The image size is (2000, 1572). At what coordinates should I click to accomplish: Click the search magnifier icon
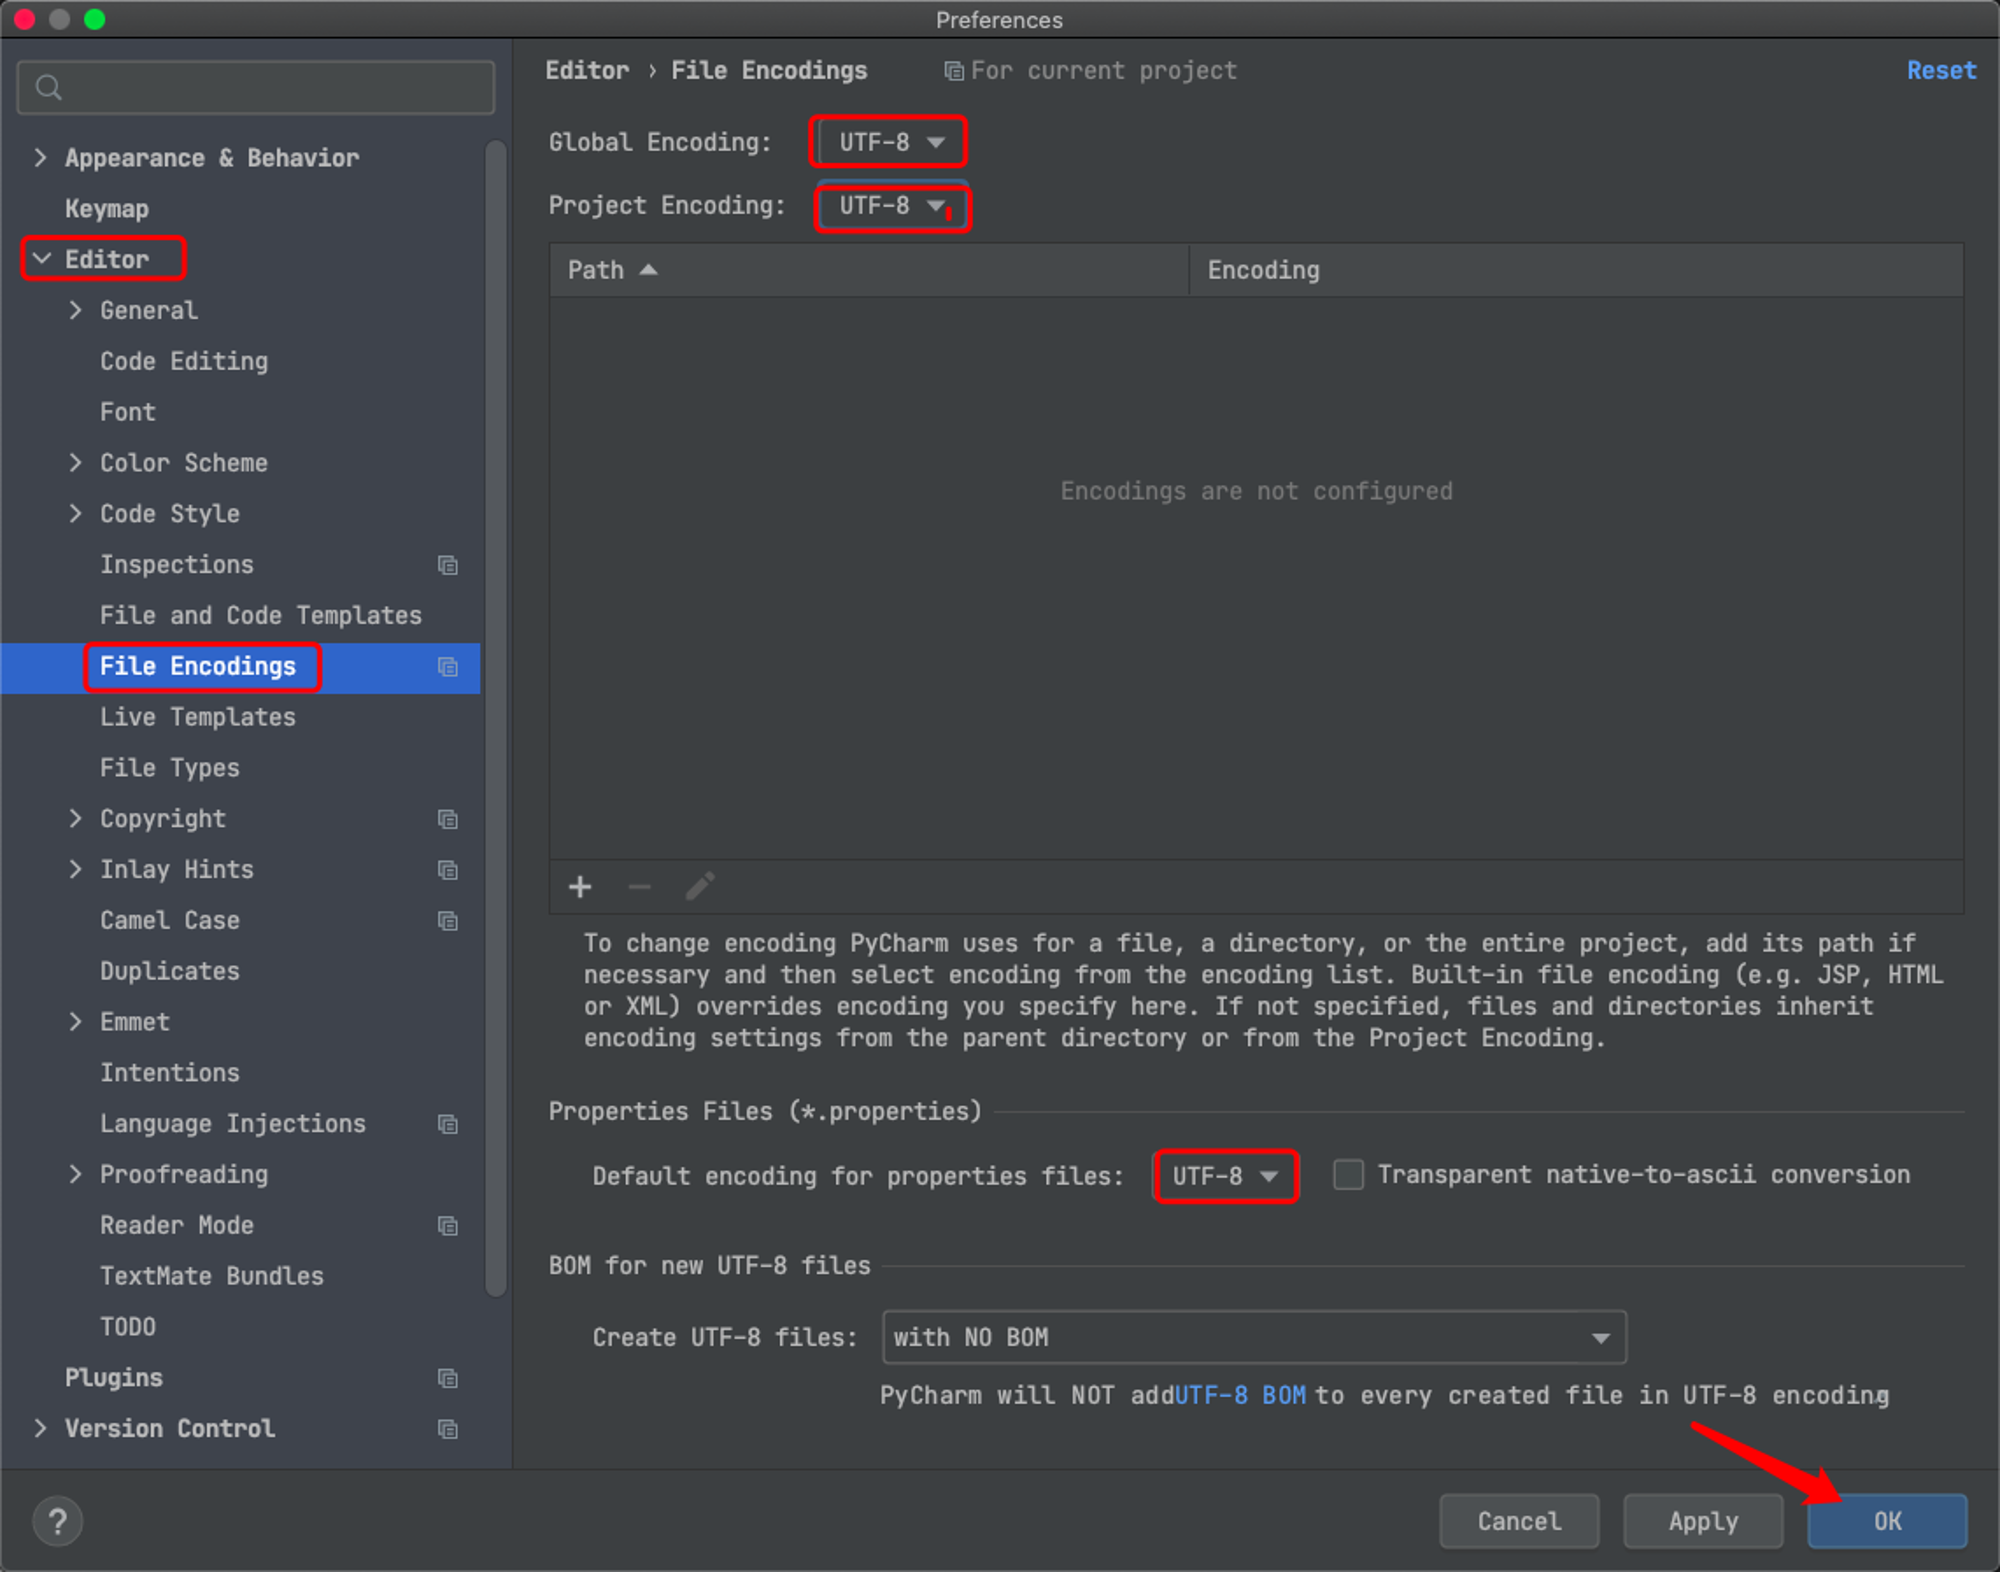(49, 88)
